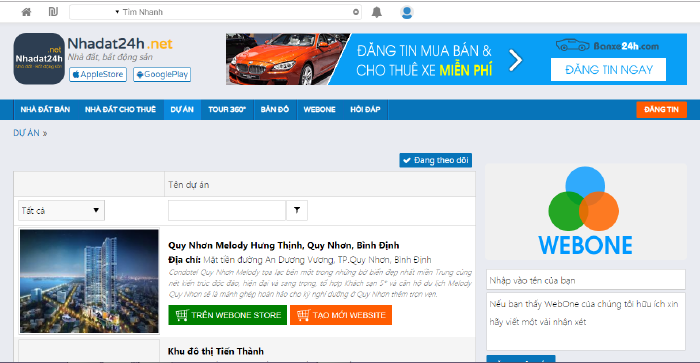Click the Nhadat24h.net logo
Image resolution: width=700 pixels, height=363 pixels.
(39, 58)
